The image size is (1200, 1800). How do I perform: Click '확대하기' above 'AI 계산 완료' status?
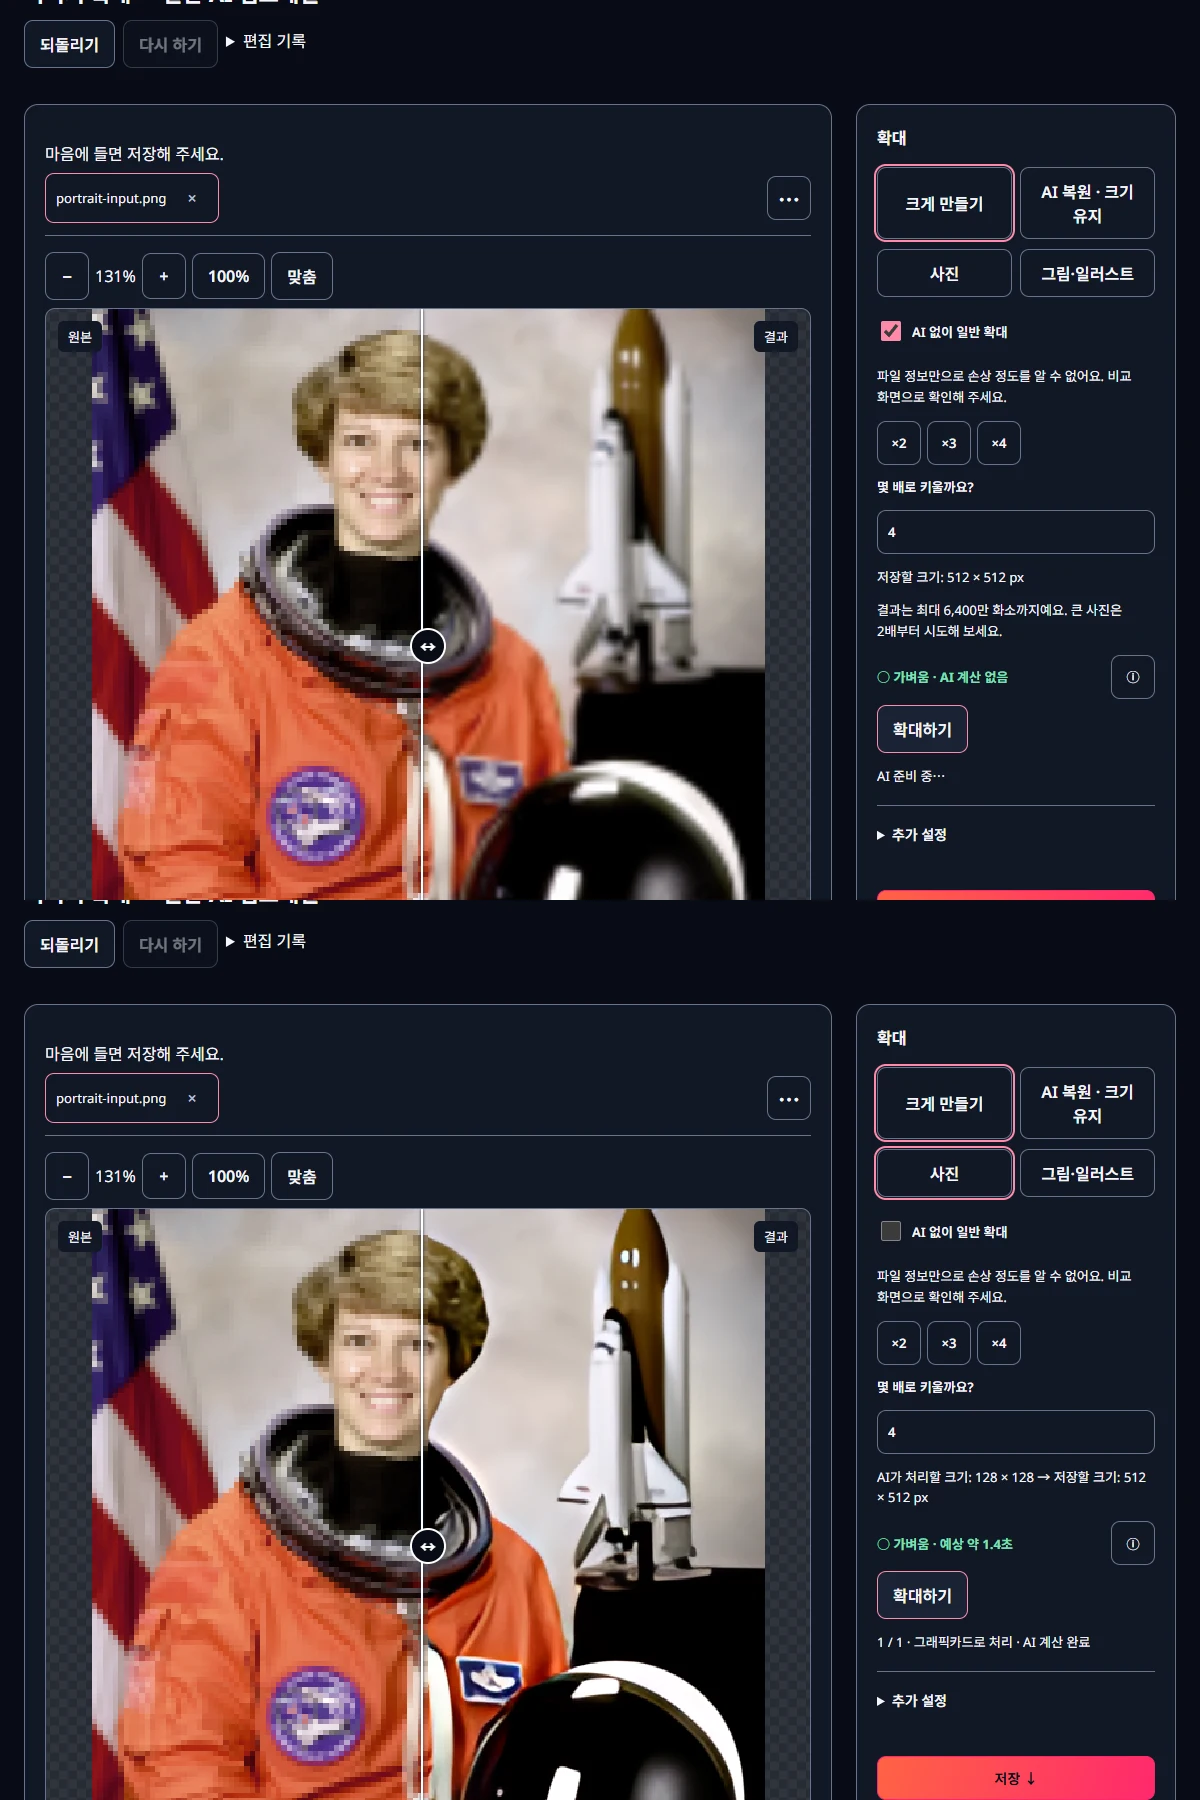pyautogui.click(x=922, y=1595)
